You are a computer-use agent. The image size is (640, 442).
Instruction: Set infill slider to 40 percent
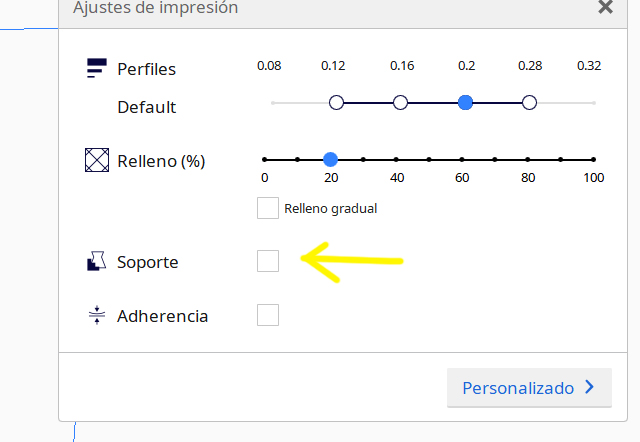(397, 159)
